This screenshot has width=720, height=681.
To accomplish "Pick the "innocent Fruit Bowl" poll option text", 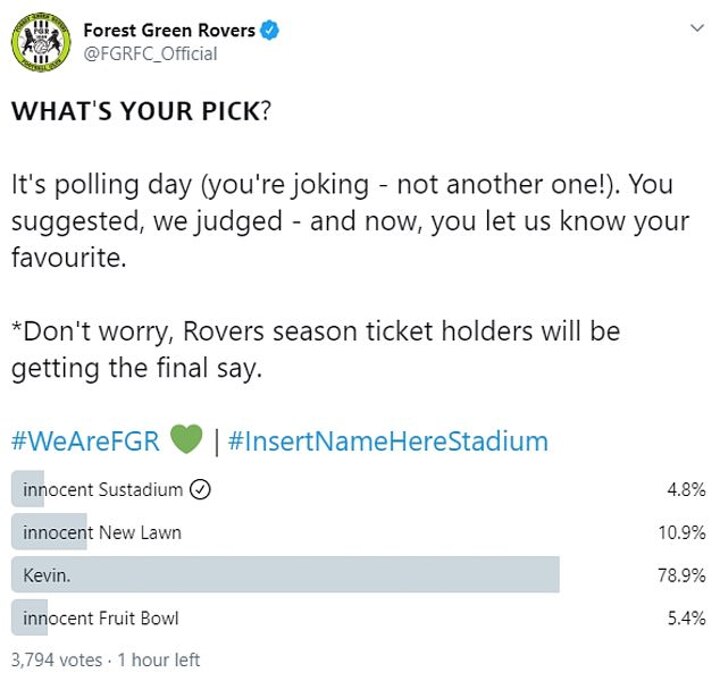I will (101, 618).
